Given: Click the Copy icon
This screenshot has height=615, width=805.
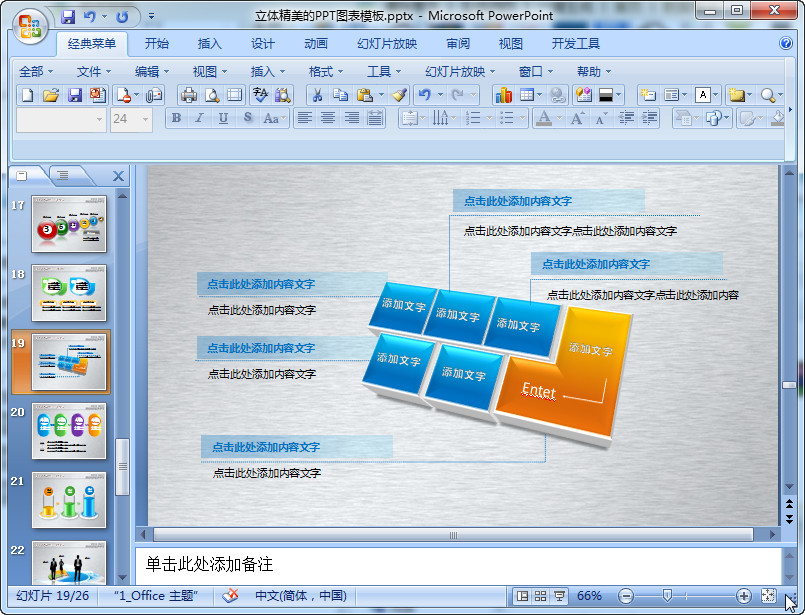Looking at the screenshot, I should 340,95.
